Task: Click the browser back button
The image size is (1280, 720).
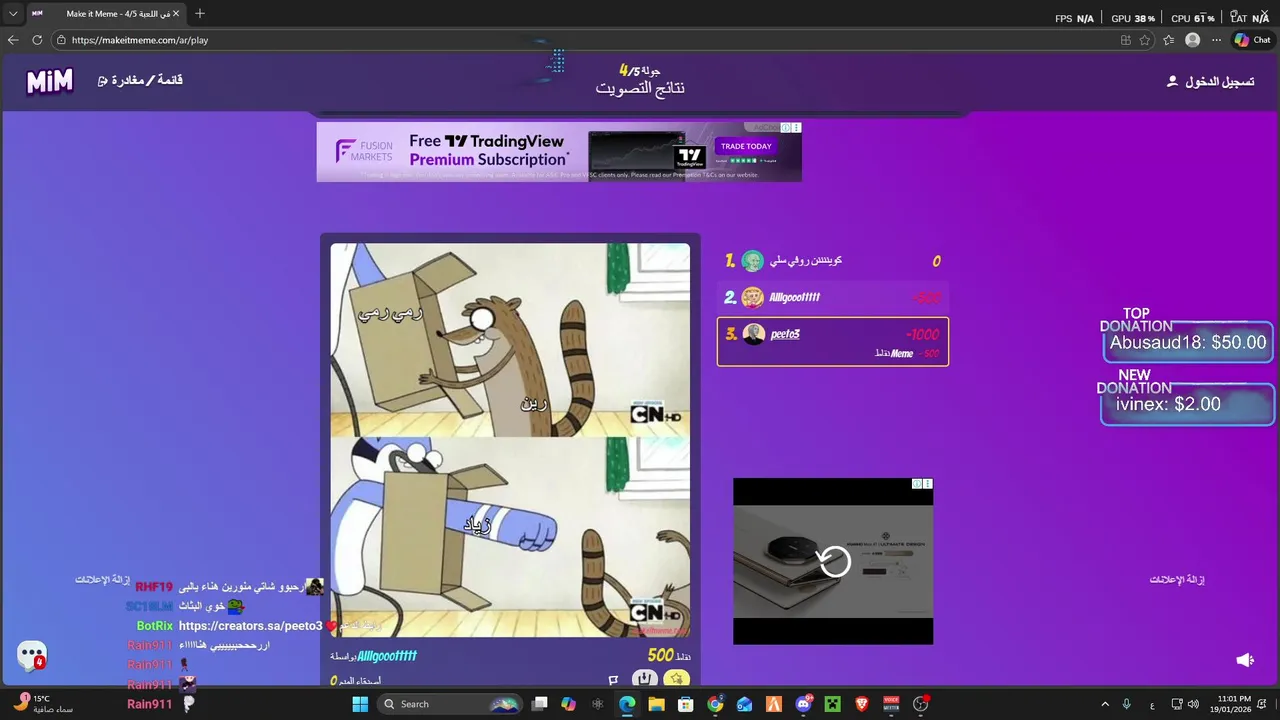Action: pos(13,40)
